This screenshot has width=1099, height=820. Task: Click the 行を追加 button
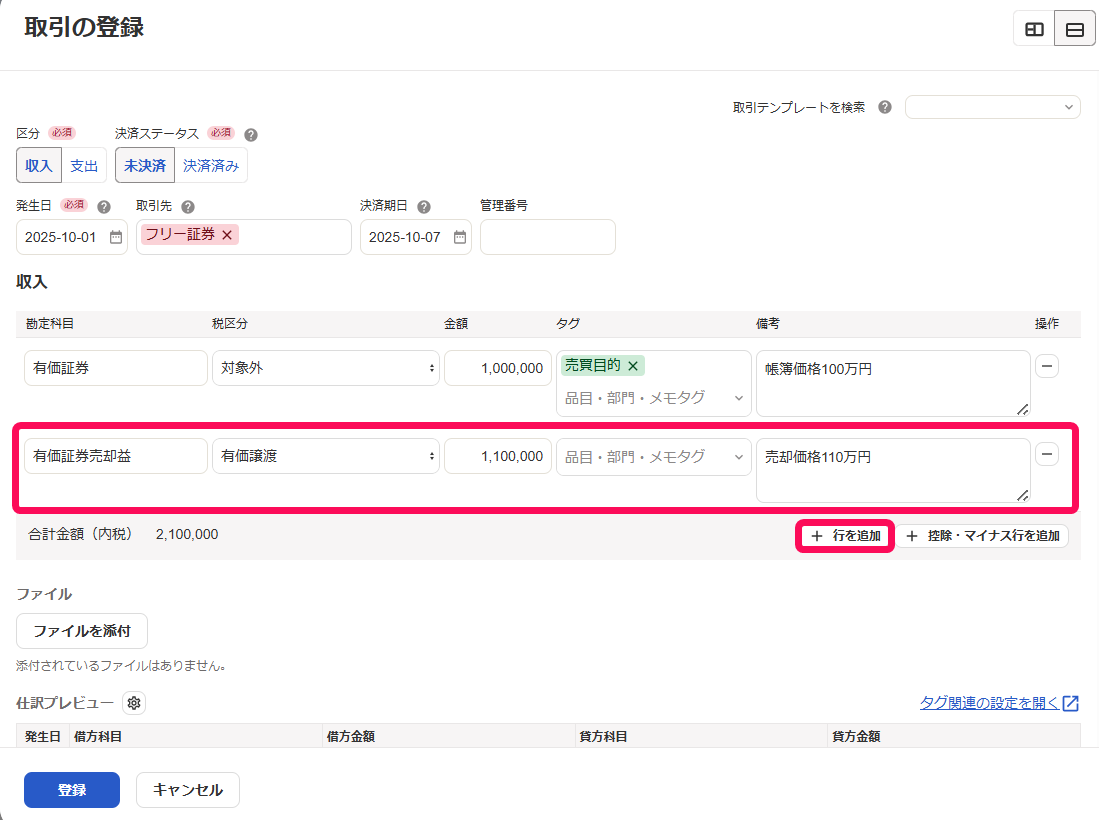pyautogui.click(x=845, y=536)
